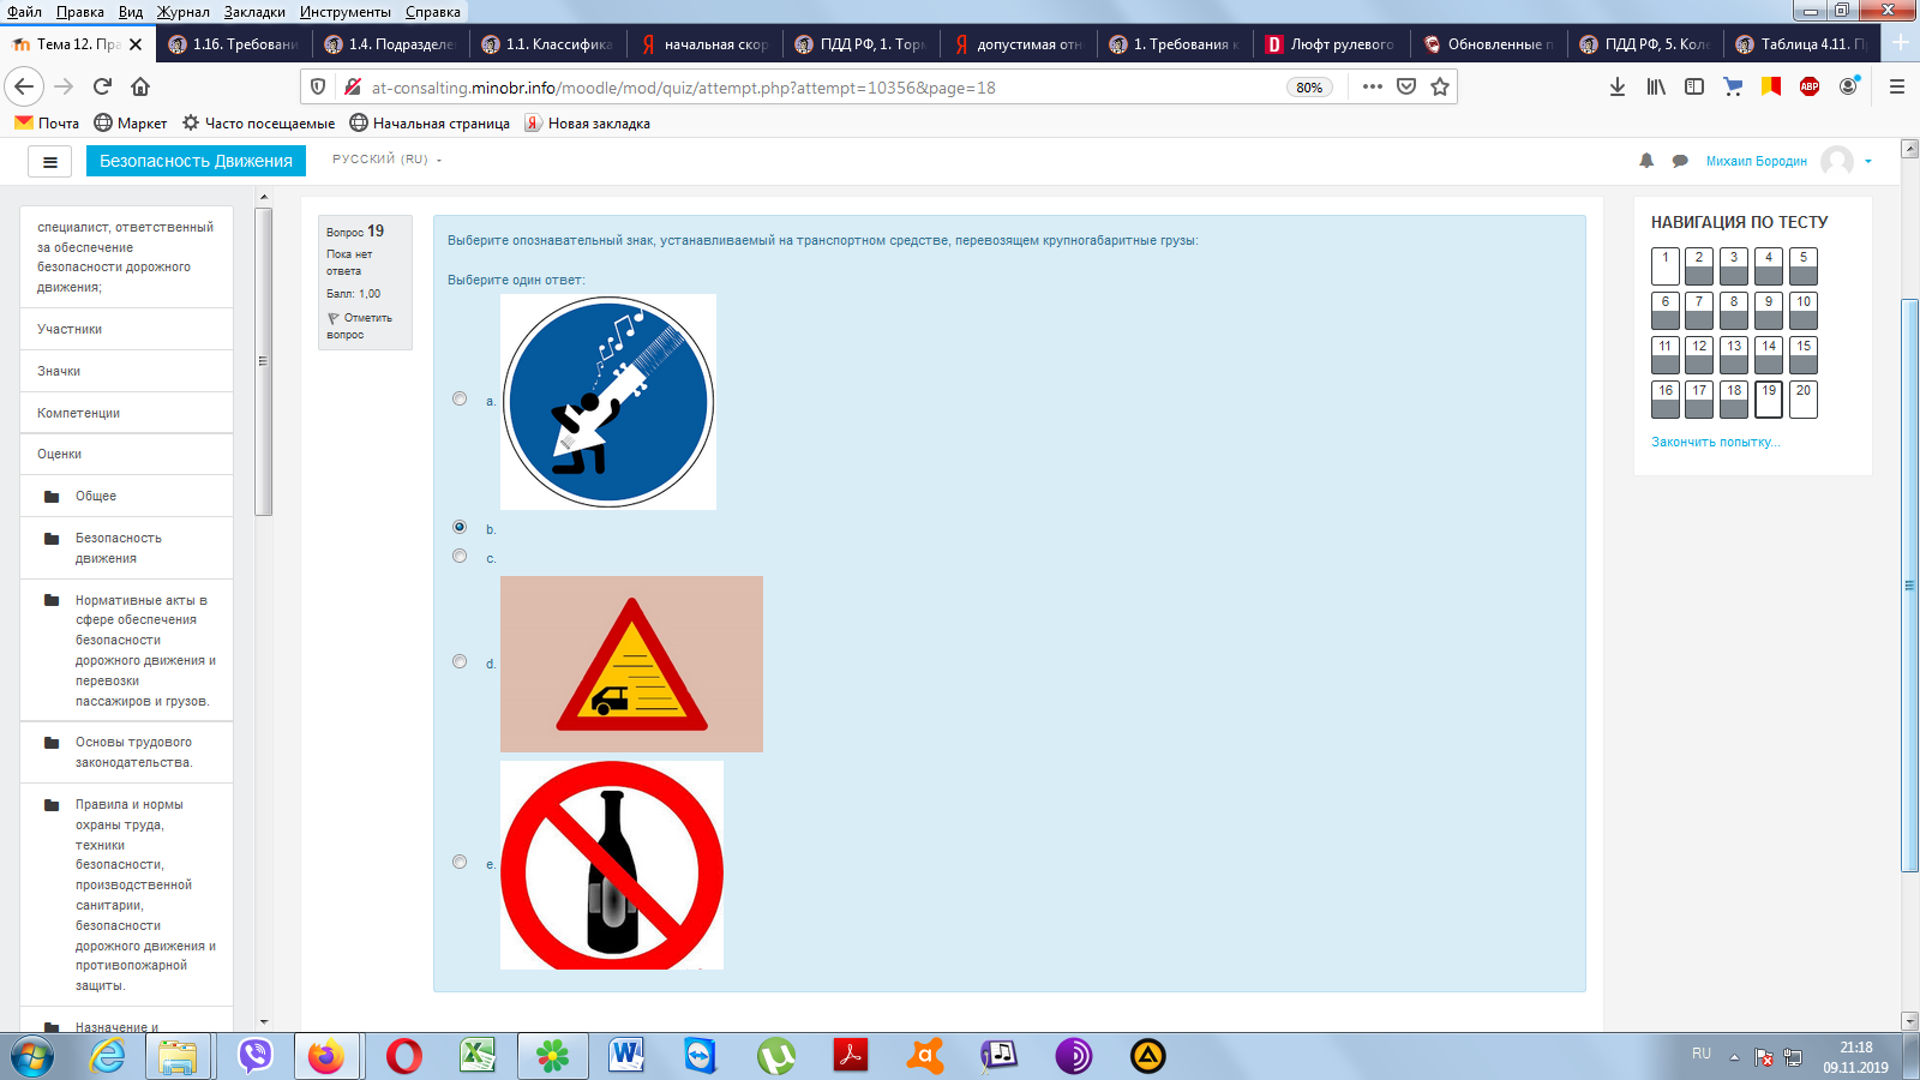Click the Adblock Plus ABP icon
This screenshot has width=1920, height=1080.
(x=1809, y=87)
